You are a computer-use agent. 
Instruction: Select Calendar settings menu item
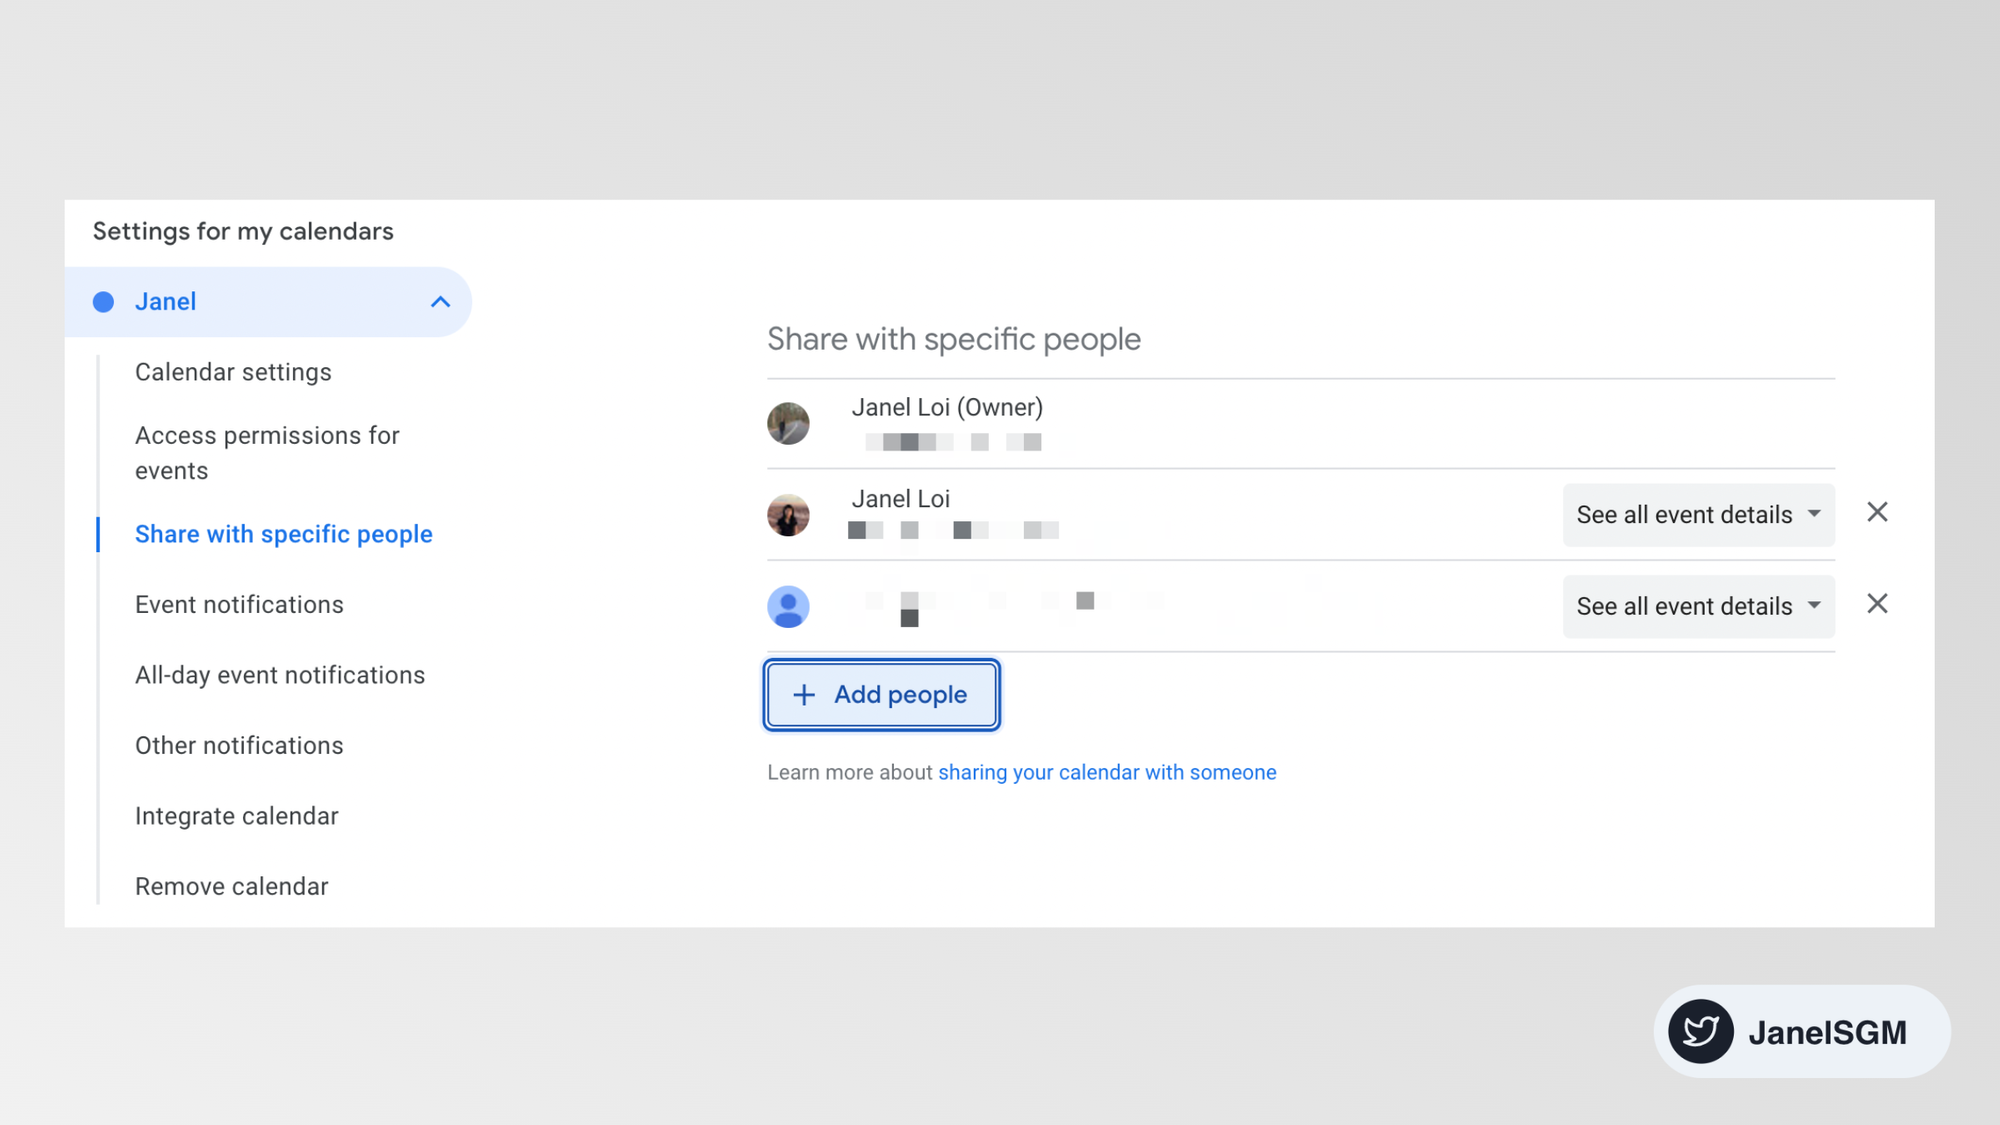tap(232, 371)
